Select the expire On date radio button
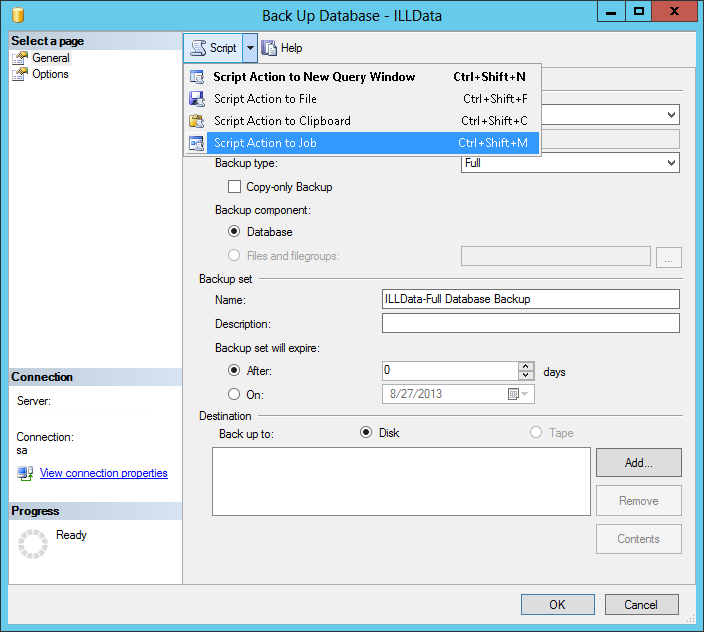The height and width of the screenshot is (632, 704). tap(235, 394)
